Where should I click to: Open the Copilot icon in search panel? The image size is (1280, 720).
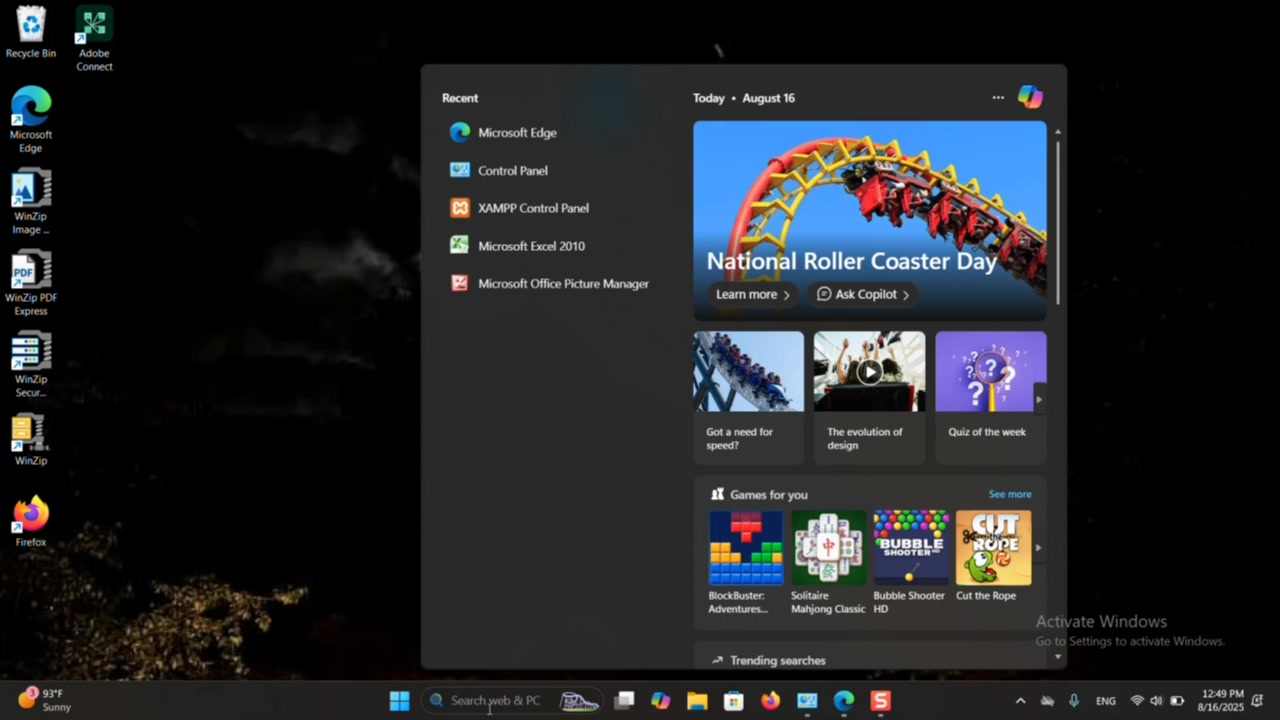pos(1030,97)
